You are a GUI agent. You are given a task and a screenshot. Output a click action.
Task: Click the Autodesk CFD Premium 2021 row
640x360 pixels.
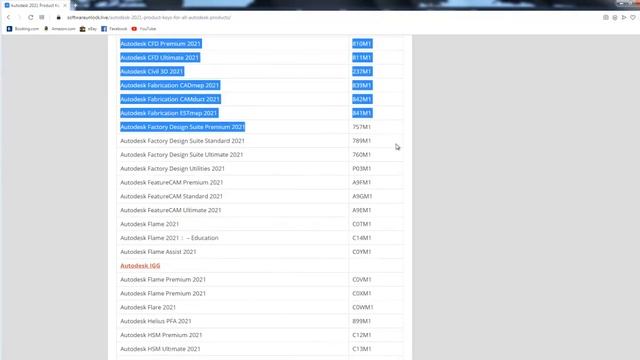tap(260, 44)
